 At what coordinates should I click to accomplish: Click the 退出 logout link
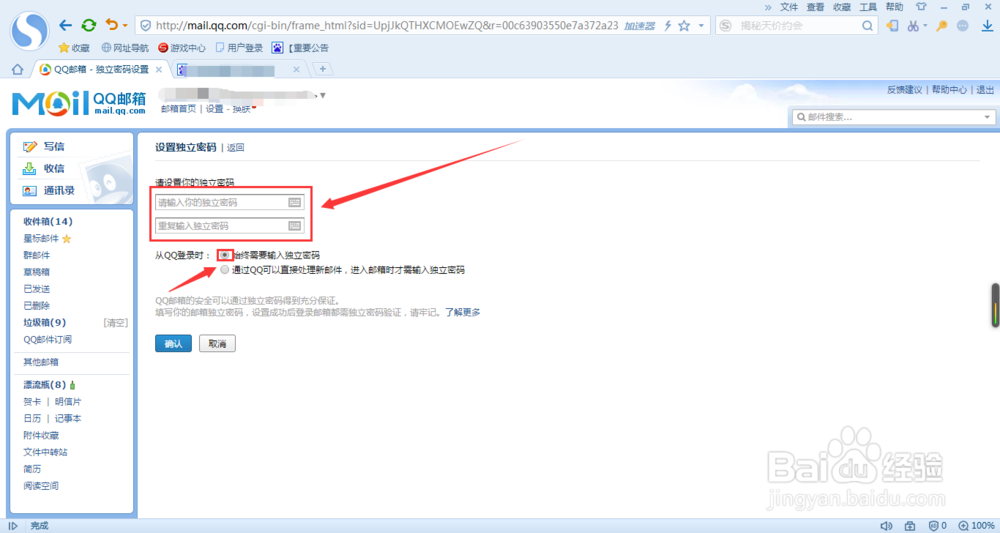(x=985, y=90)
